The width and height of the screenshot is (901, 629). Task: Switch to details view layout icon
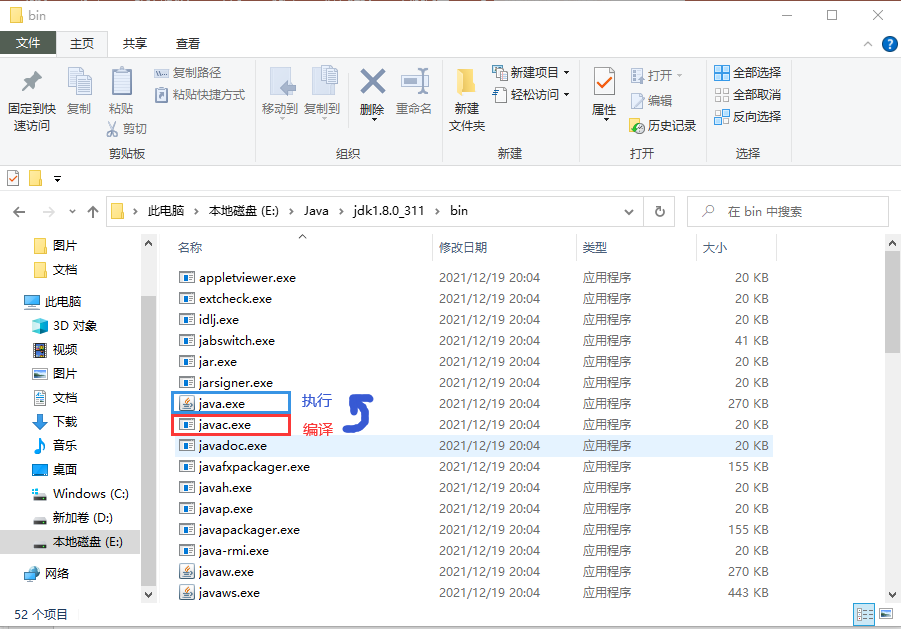click(864, 614)
